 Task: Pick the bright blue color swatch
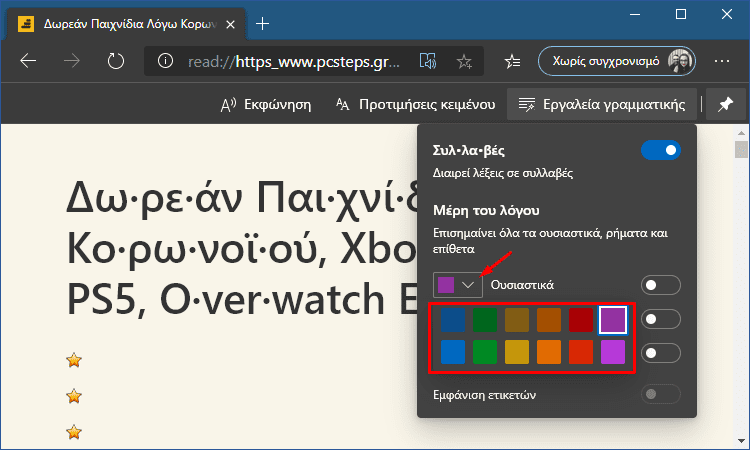tap(452, 352)
